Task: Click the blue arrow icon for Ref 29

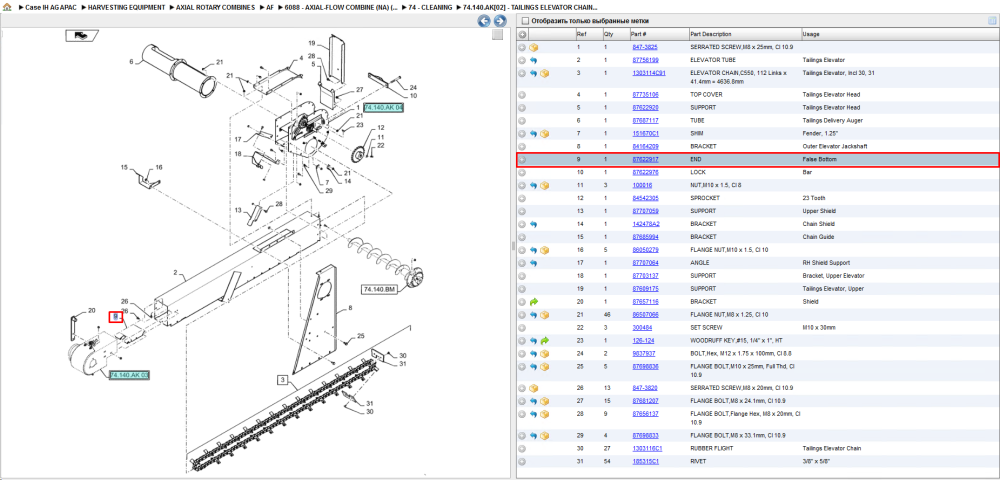Action: point(534,435)
